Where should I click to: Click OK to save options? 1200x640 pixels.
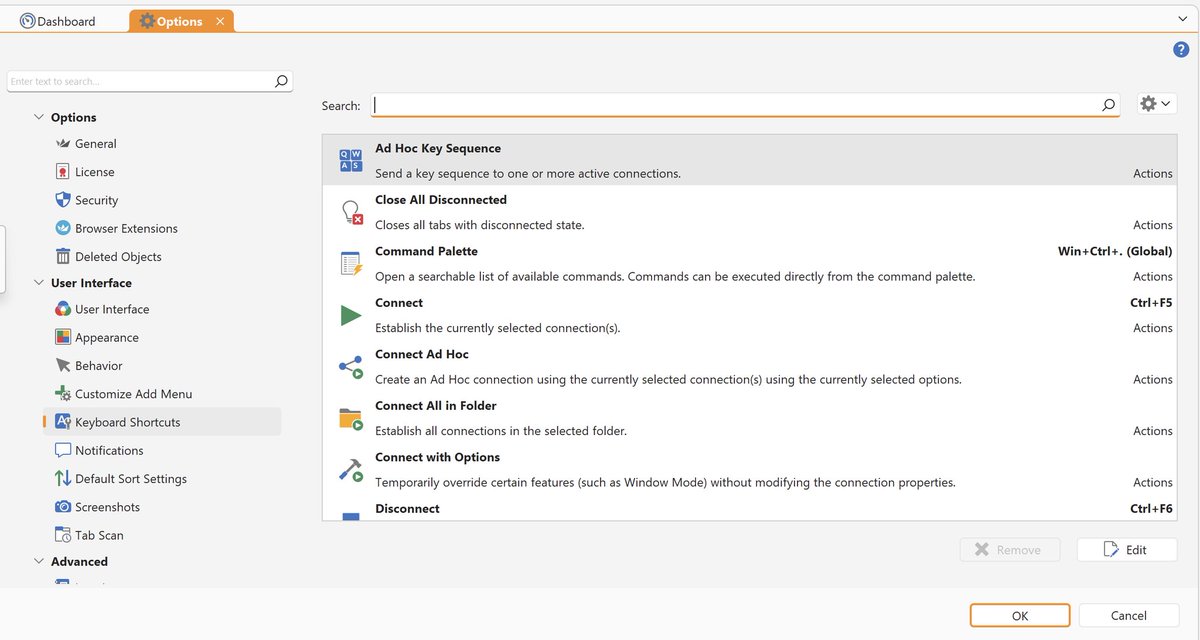click(1020, 616)
